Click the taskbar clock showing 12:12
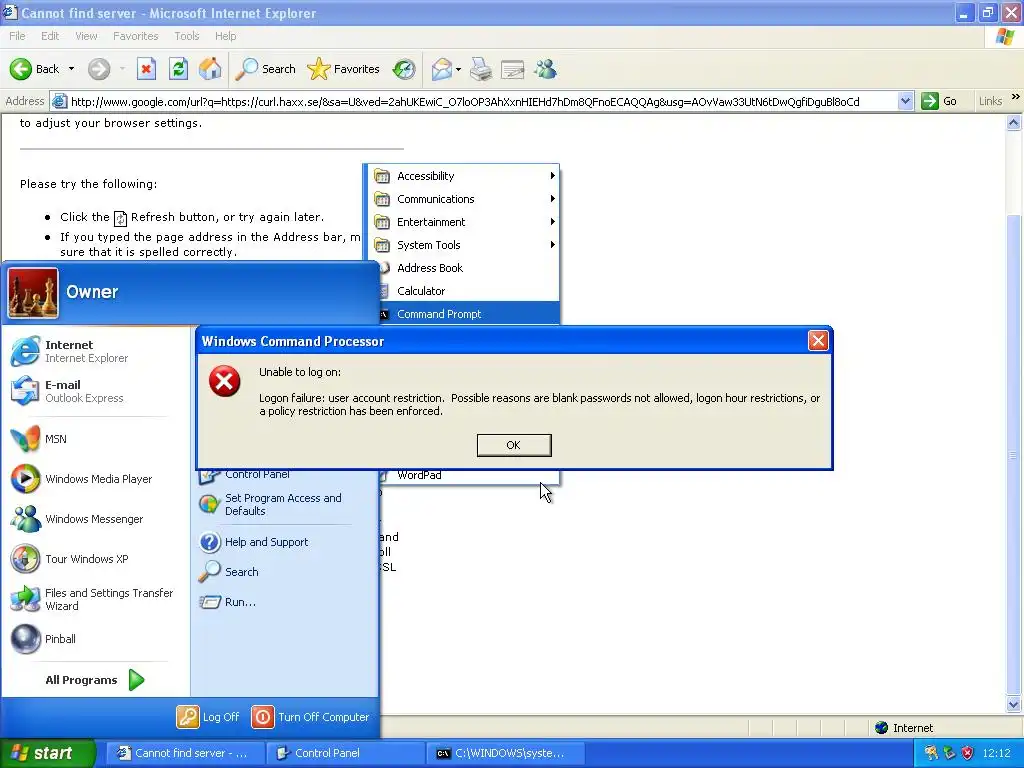The image size is (1024, 768). (x=996, y=753)
